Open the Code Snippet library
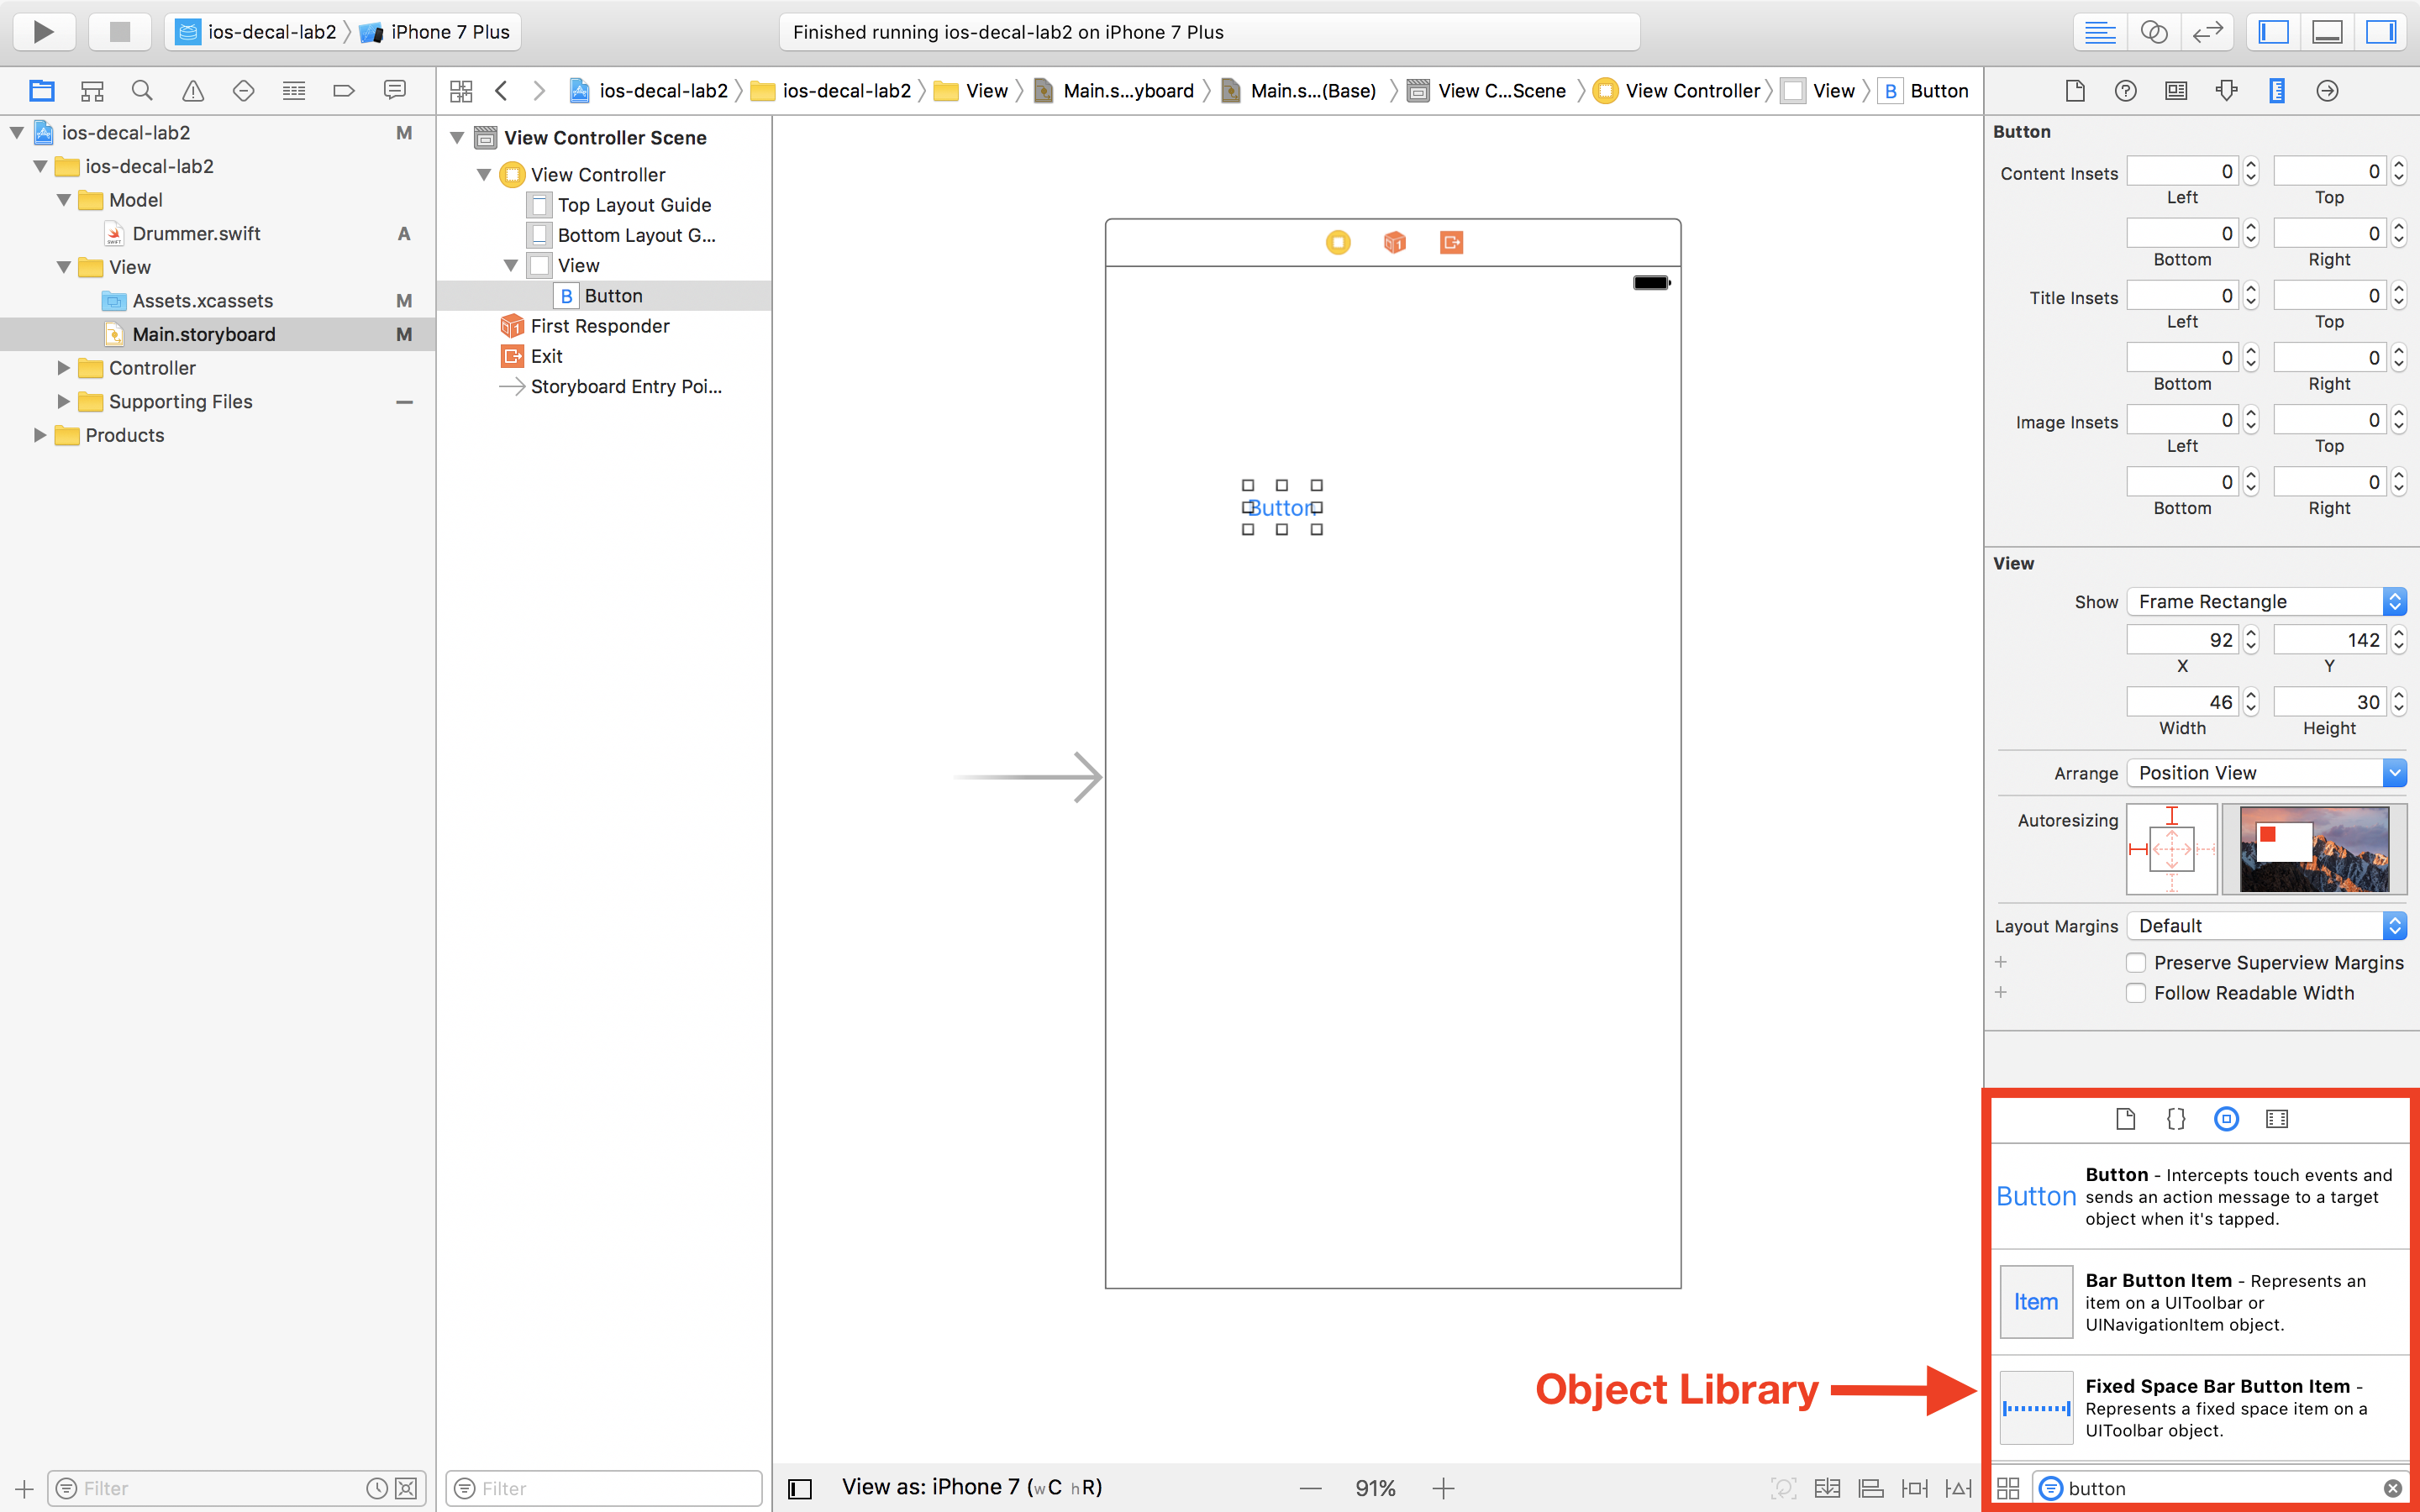 point(2176,1119)
